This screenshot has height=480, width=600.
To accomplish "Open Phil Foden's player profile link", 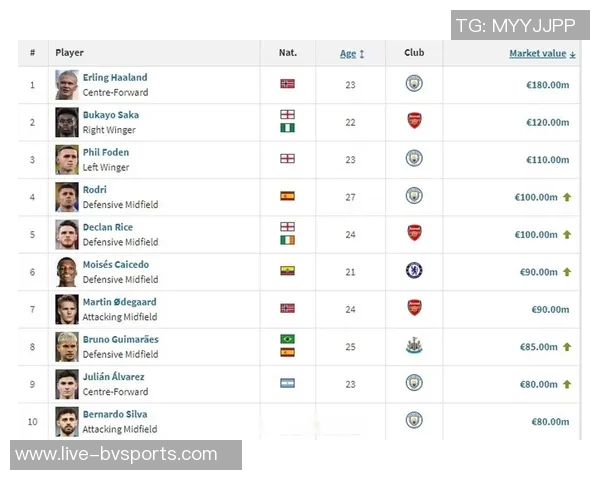I will [106, 152].
